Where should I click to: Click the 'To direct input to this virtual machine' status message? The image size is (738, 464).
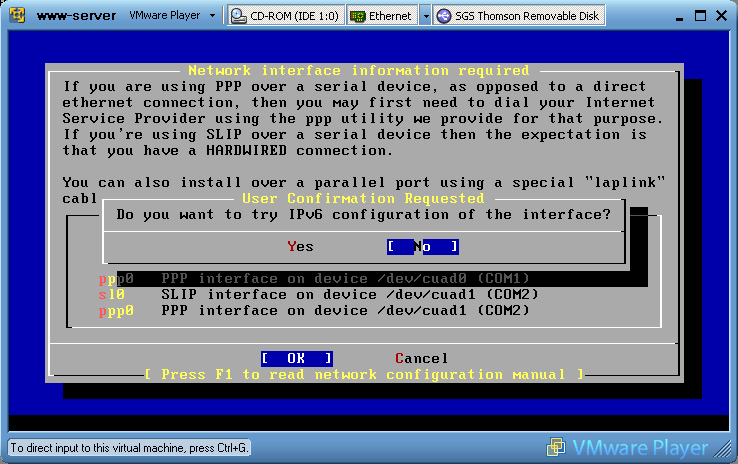[x=129, y=448]
